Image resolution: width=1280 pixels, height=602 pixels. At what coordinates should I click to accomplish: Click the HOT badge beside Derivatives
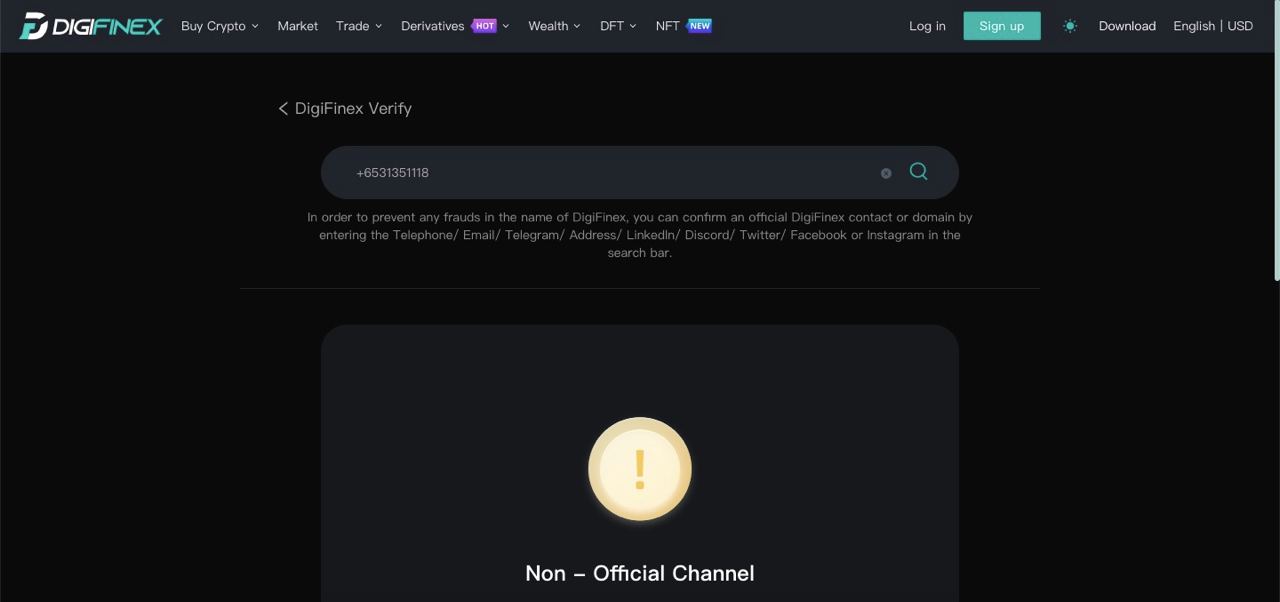(x=484, y=26)
